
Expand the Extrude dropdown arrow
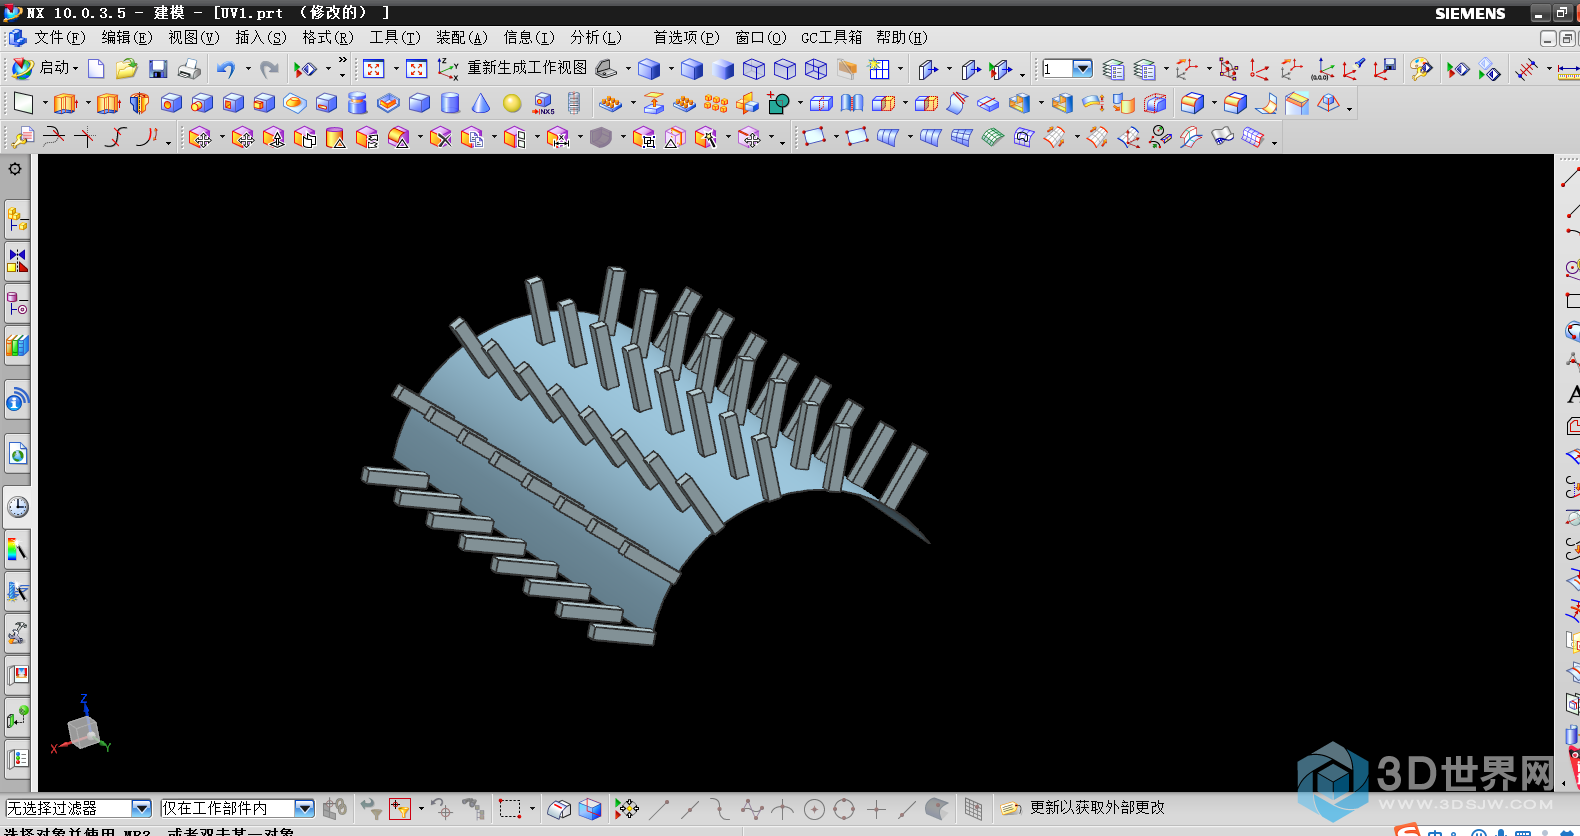click(87, 103)
